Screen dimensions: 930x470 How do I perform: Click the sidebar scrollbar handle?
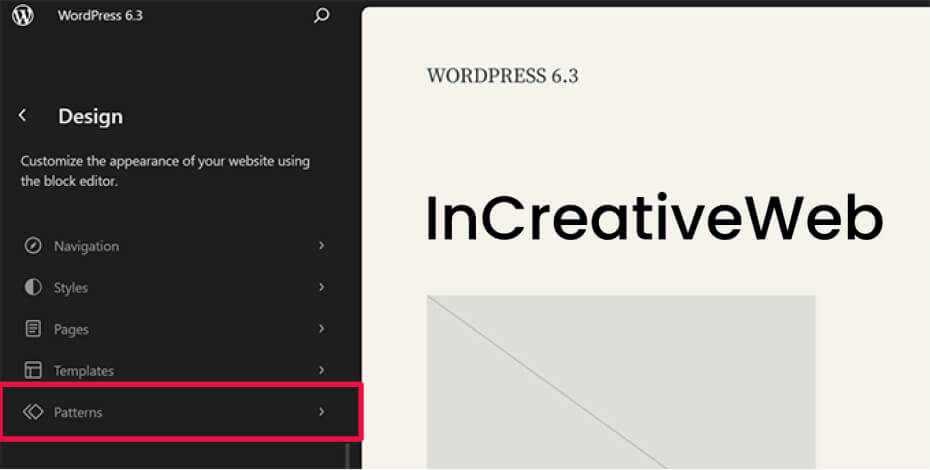click(348, 455)
